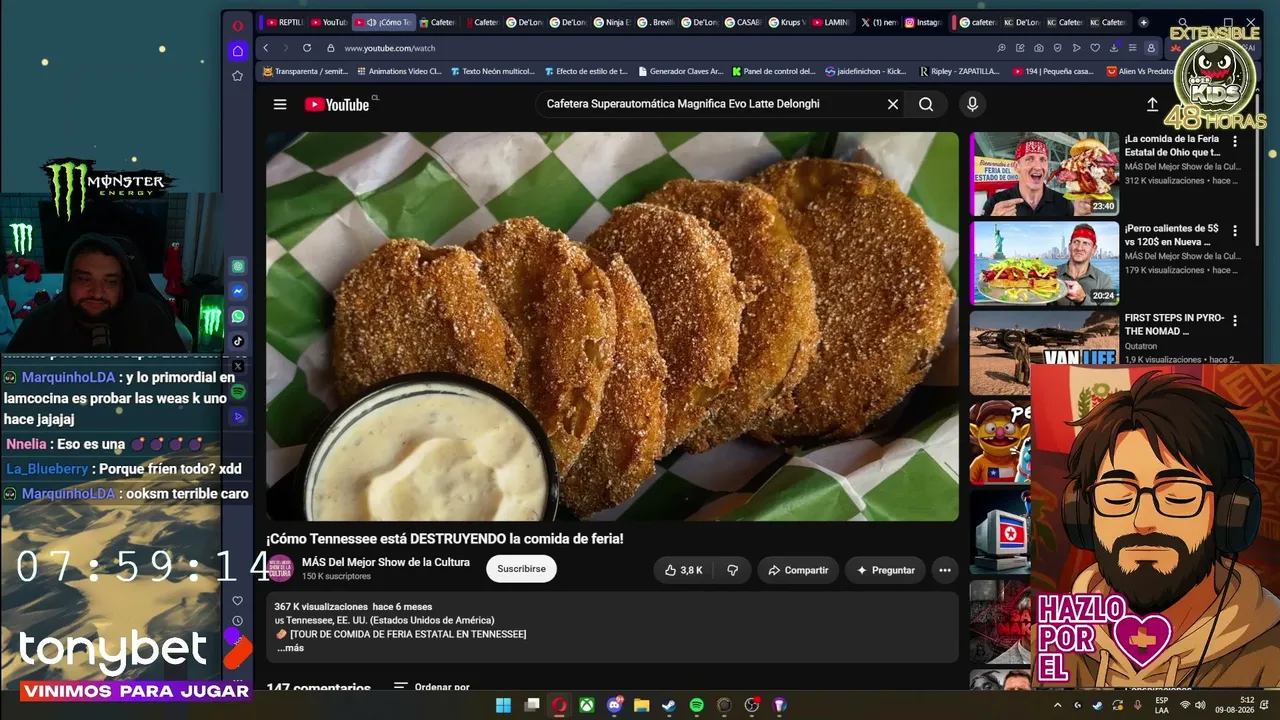The height and width of the screenshot is (720, 1280).
Task: Open Spotify in the Opera sidebar
Action: [238, 391]
